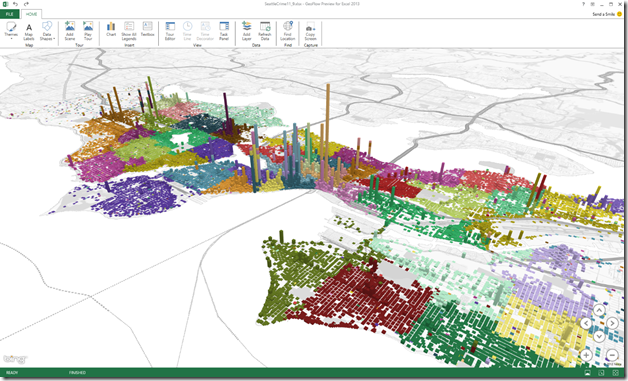Zoom in with the plus button

click(586, 355)
